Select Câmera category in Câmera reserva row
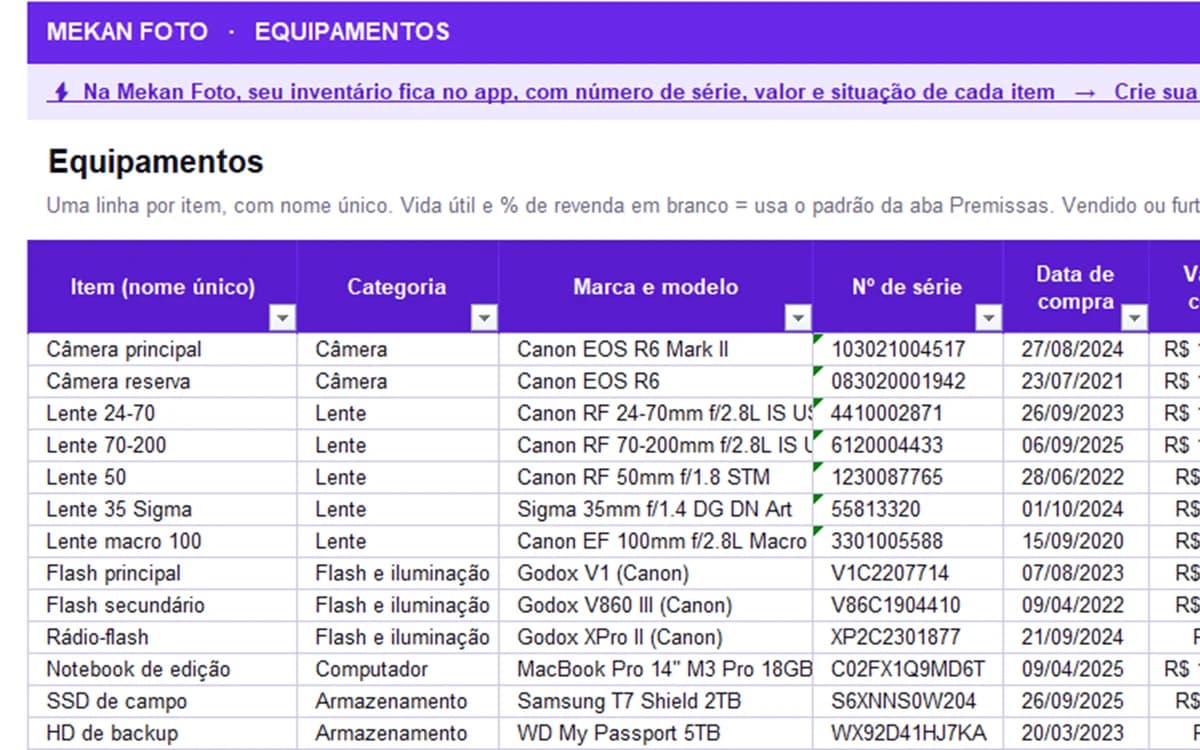 (398, 381)
